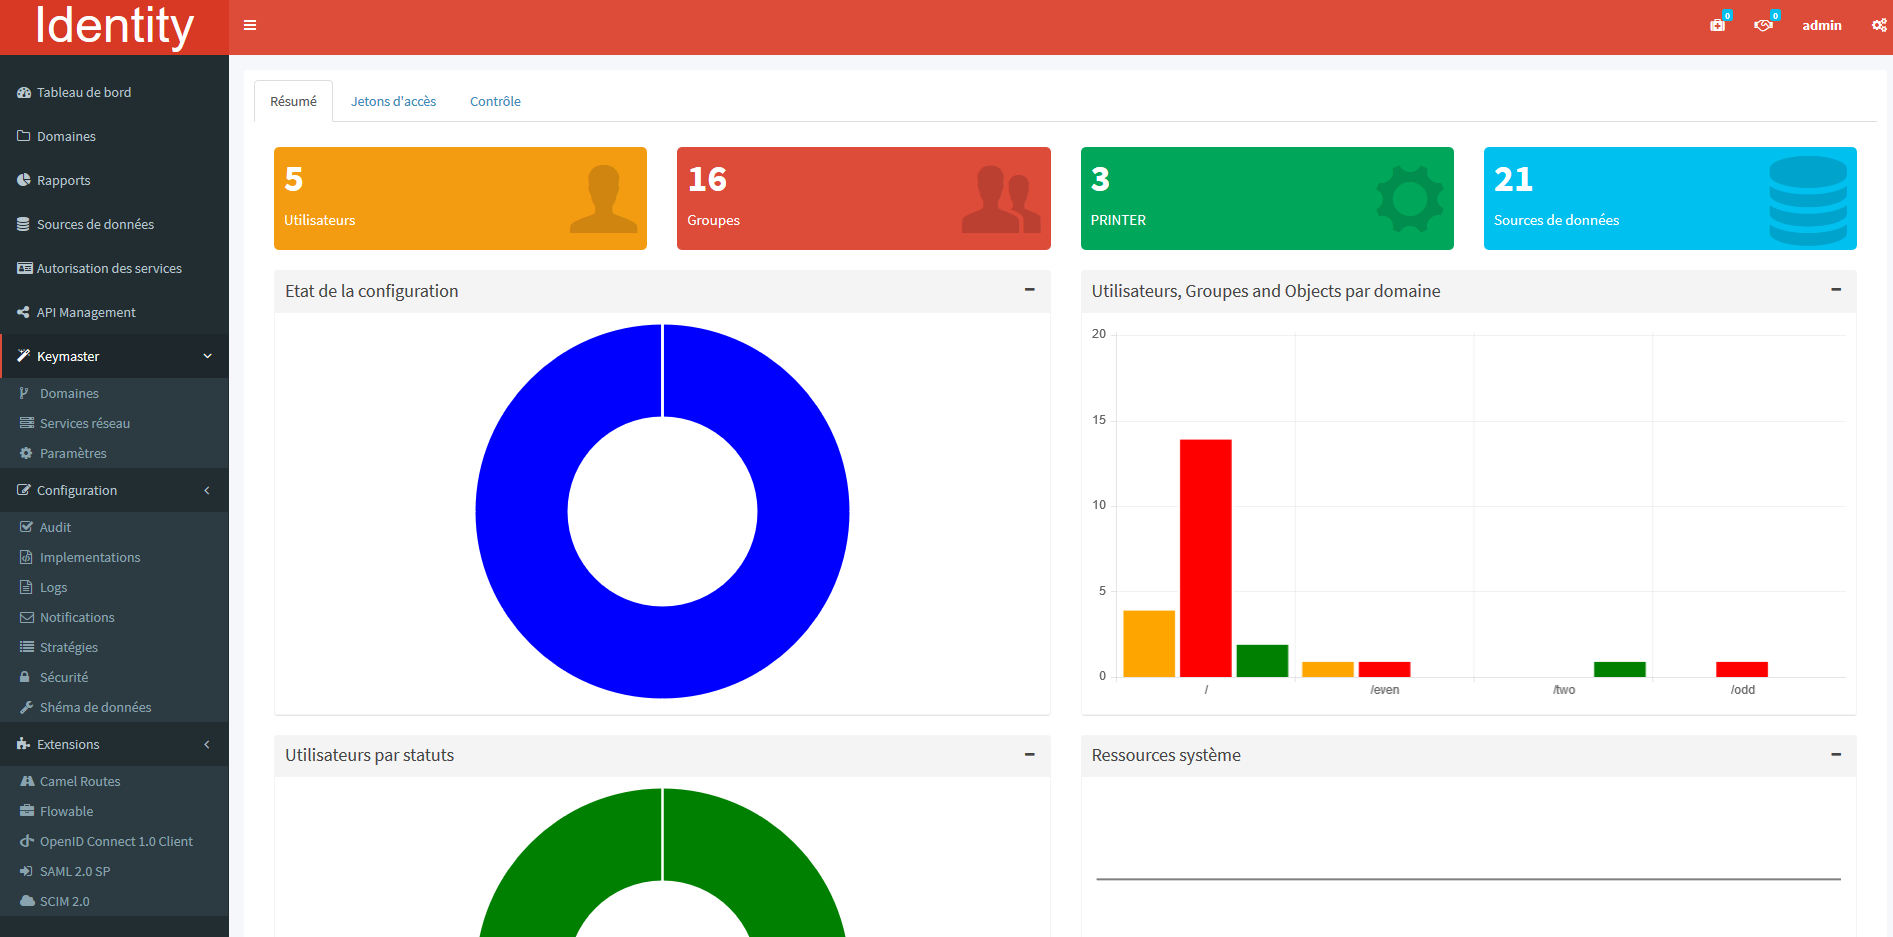
Task: Open the handshake notifications icon in header
Action: 1763,25
